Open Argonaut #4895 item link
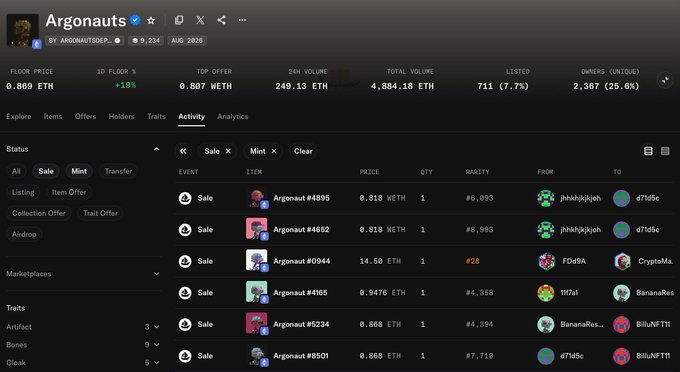 pyautogui.click(x=301, y=198)
